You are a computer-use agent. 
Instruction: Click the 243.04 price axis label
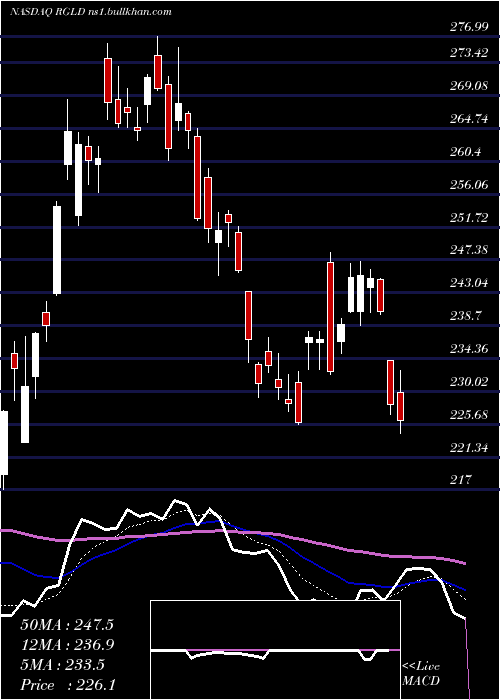(x=469, y=283)
